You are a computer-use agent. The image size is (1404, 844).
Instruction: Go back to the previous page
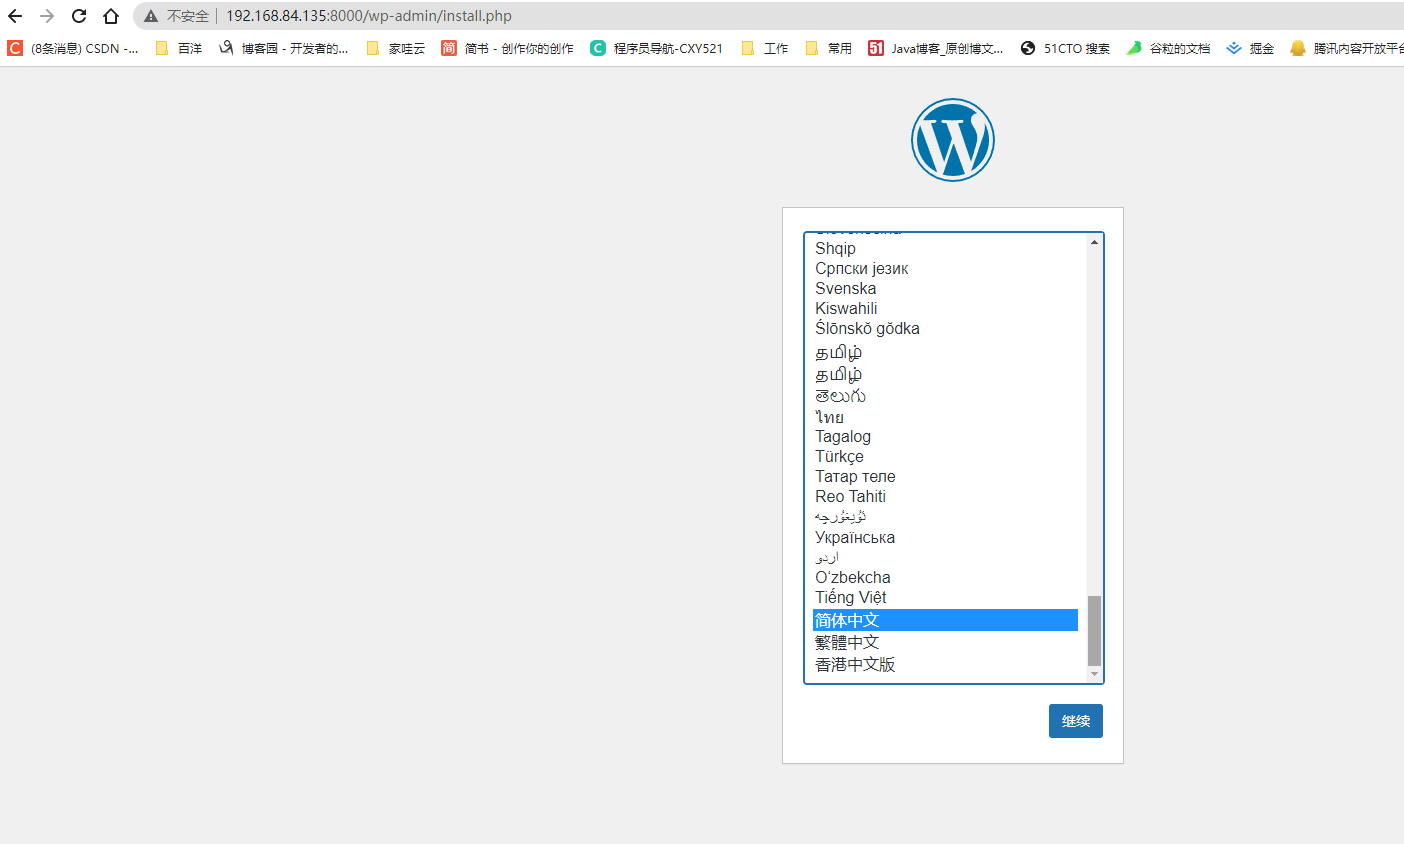point(15,16)
